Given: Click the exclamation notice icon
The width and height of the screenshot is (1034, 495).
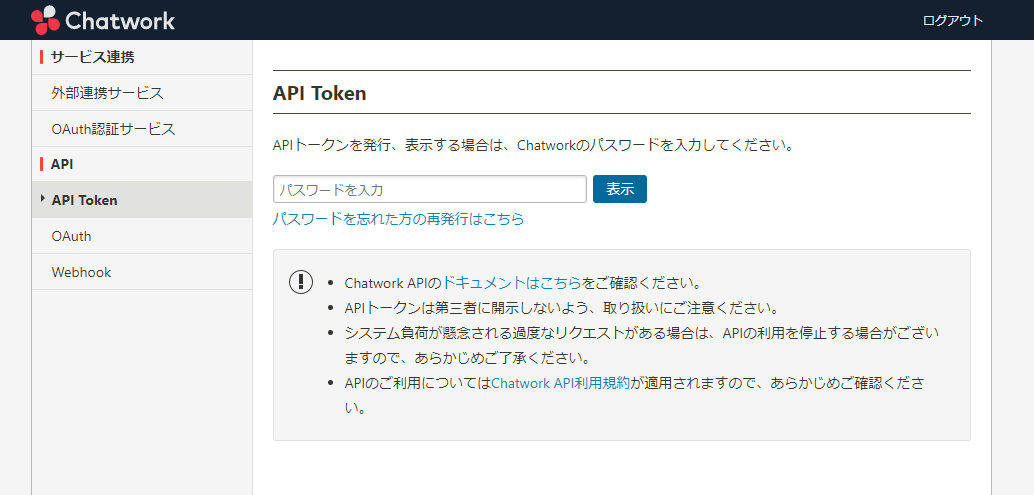Looking at the screenshot, I should 301,281.
